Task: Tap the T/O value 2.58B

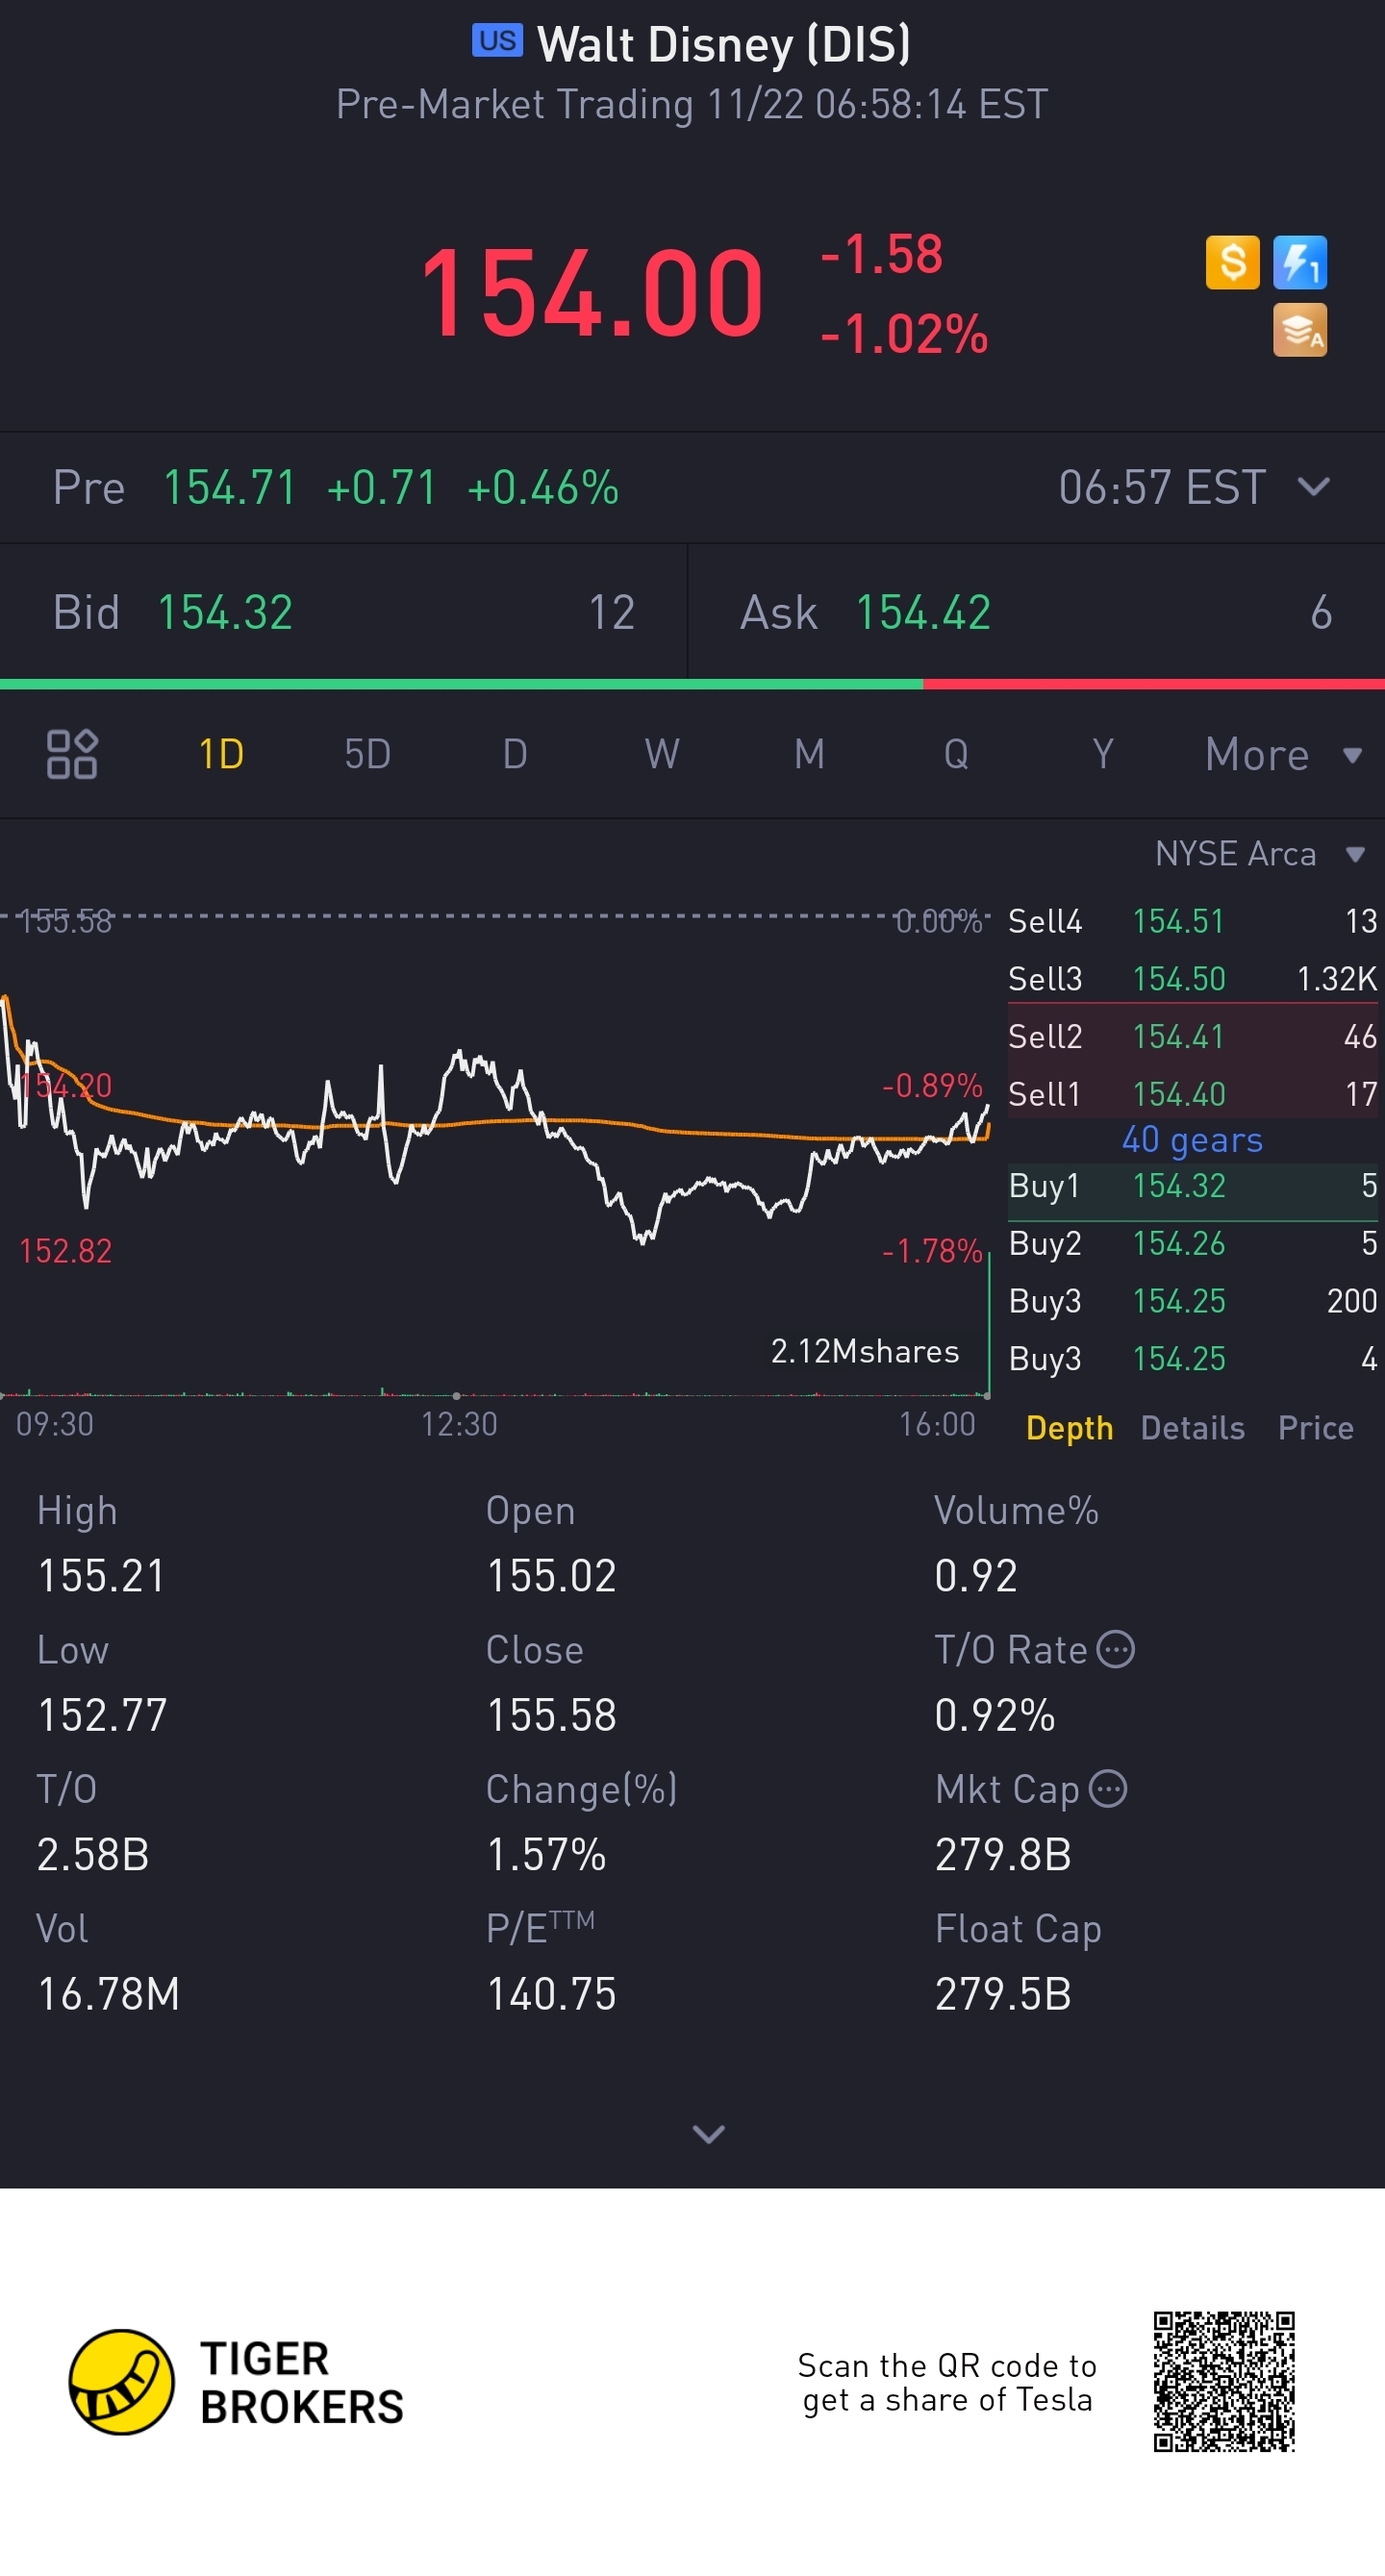Action: pos(93,1855)
